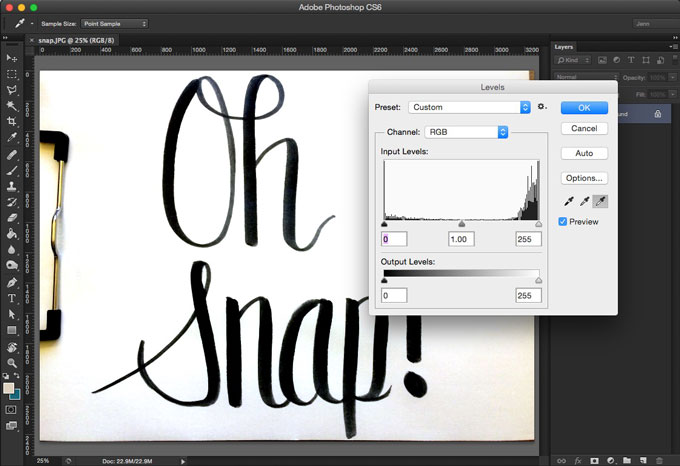The height and width of the screenshot is (466, 680).
Task: Toggle shape layer filter in Layers panel
Action: point(646,60)
